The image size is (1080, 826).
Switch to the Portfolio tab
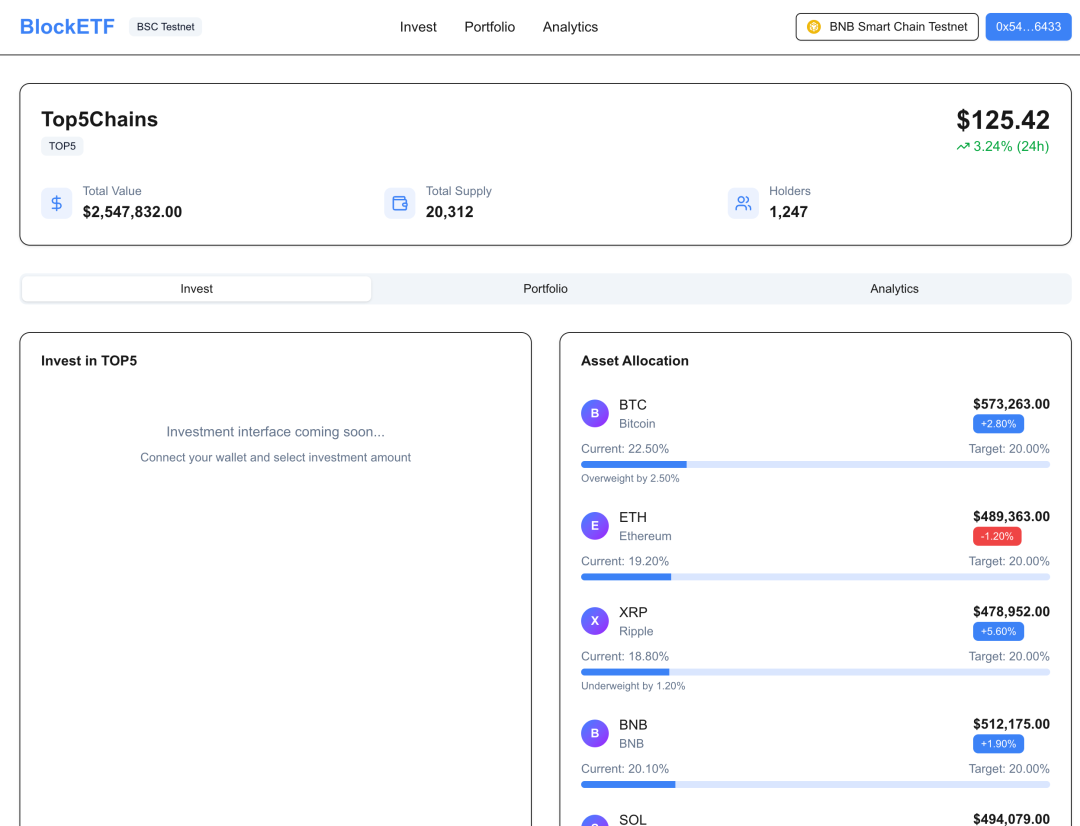pyautogui.click(x=545, y=289)
